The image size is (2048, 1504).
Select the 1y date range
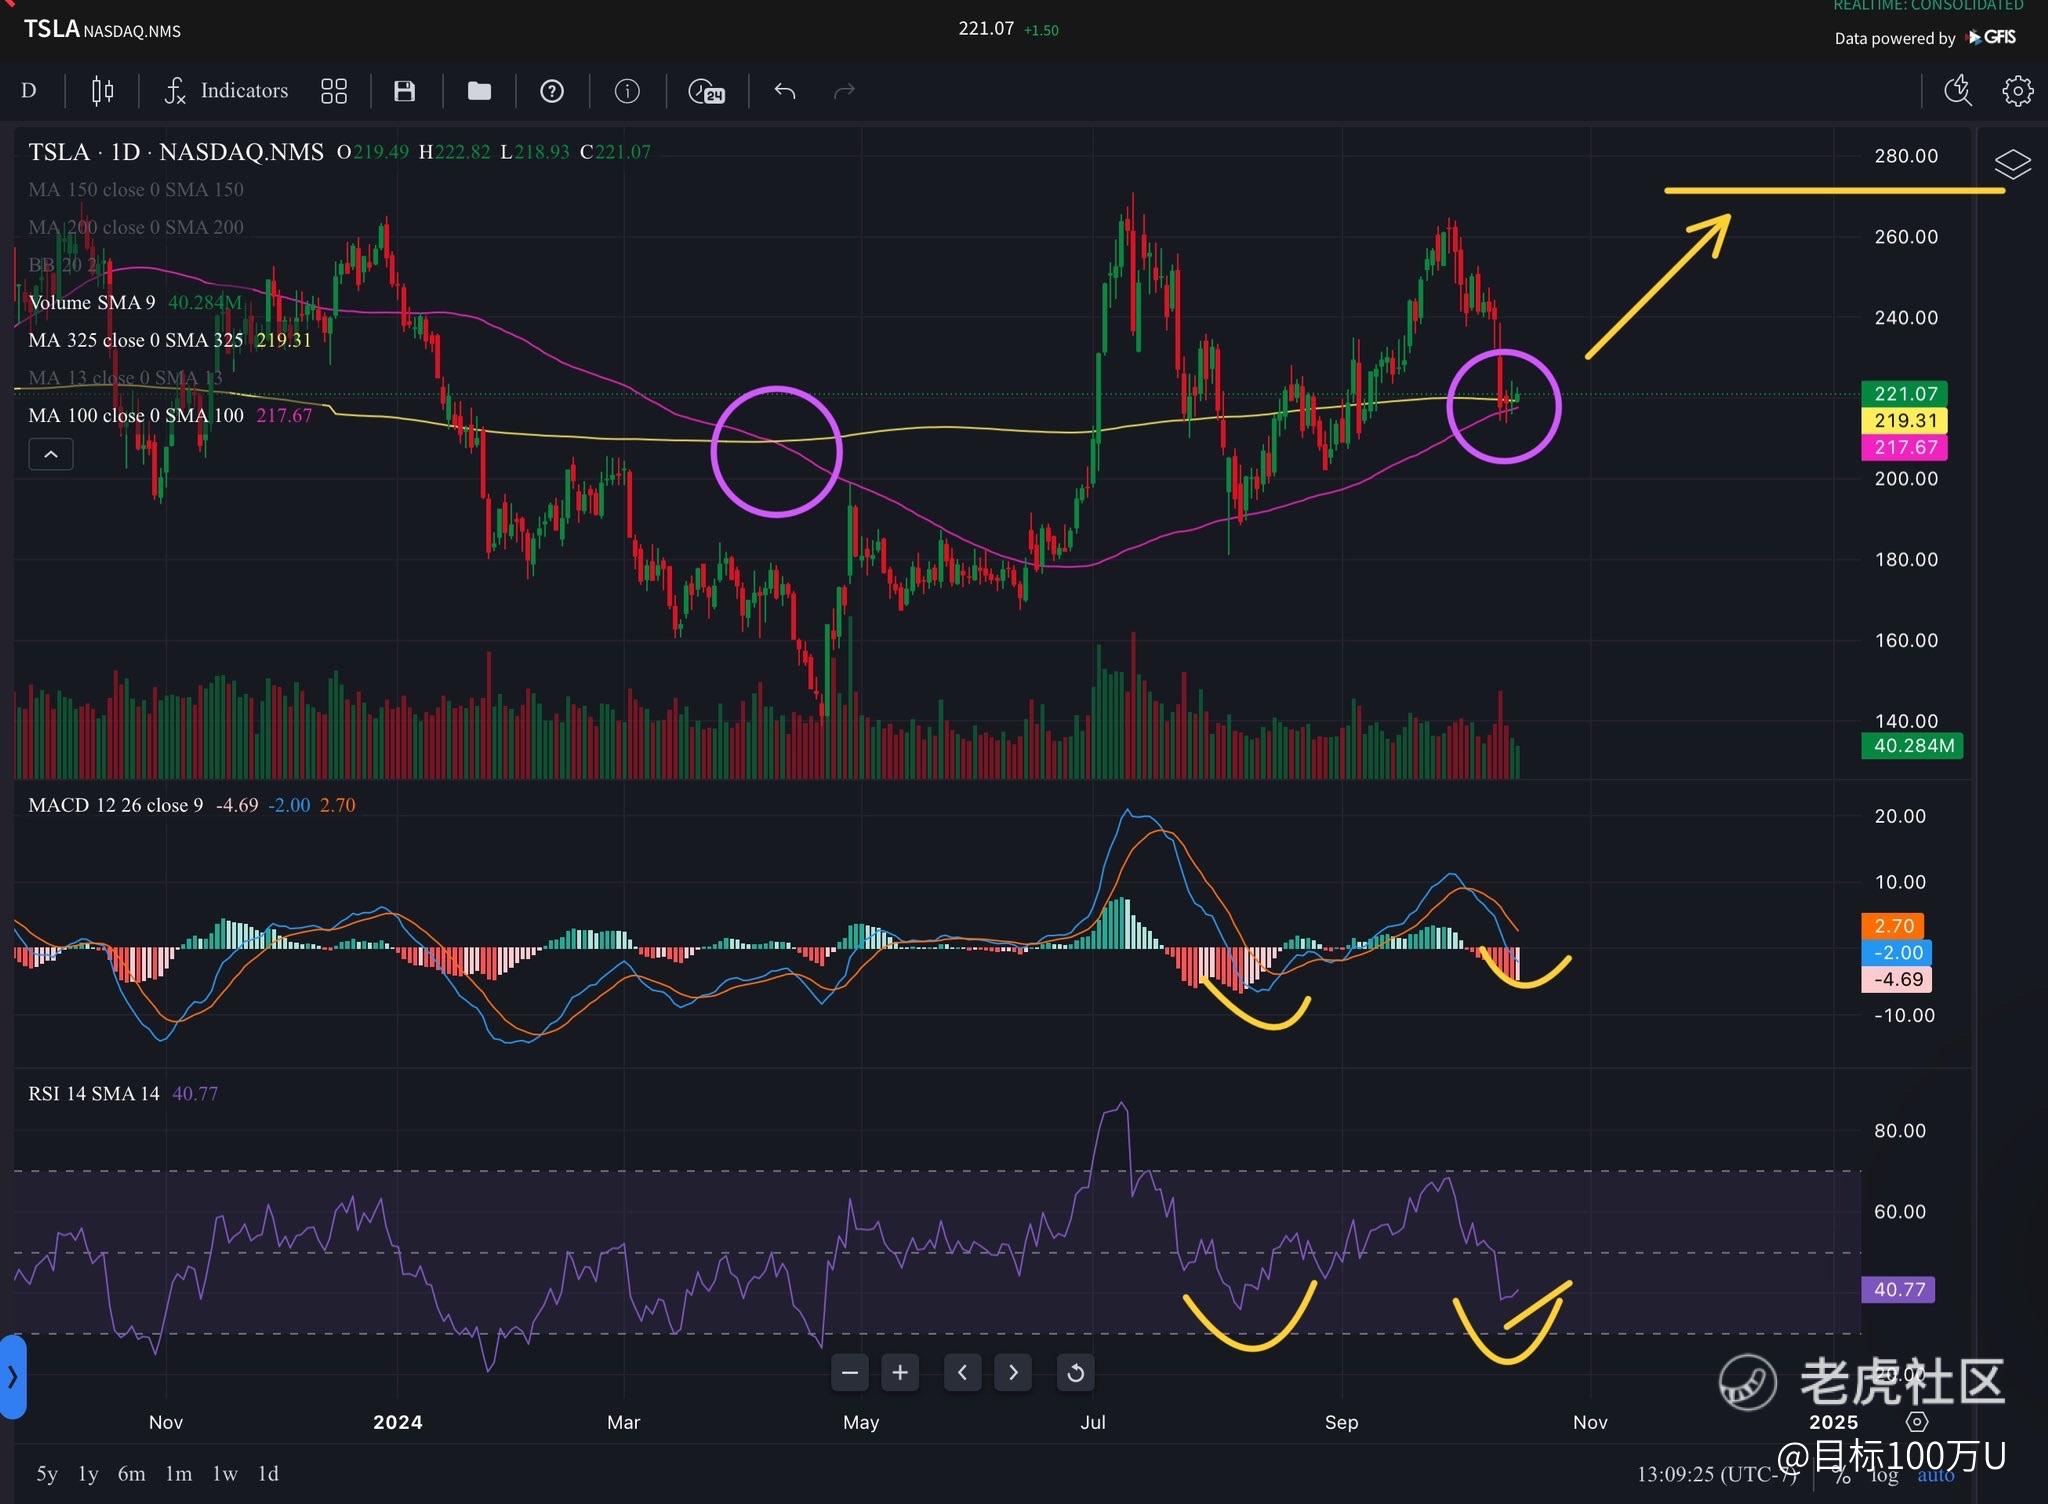89,1474
